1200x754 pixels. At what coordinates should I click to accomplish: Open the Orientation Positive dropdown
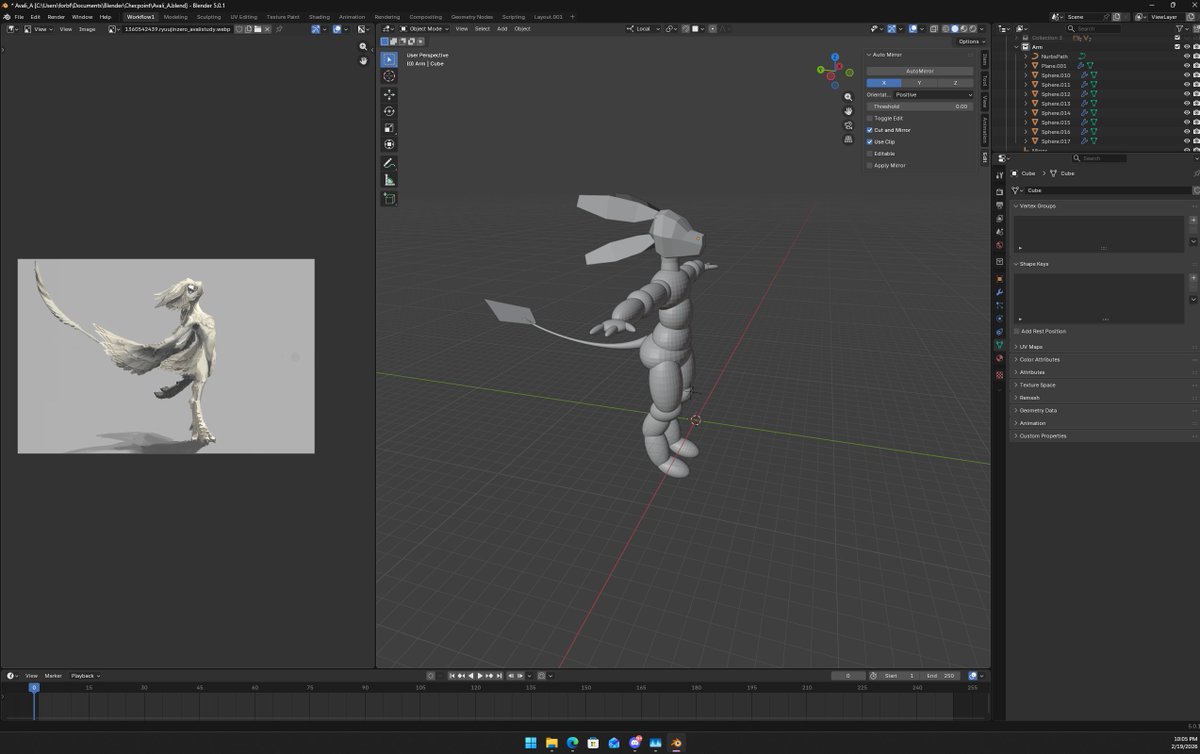[933, 94]
